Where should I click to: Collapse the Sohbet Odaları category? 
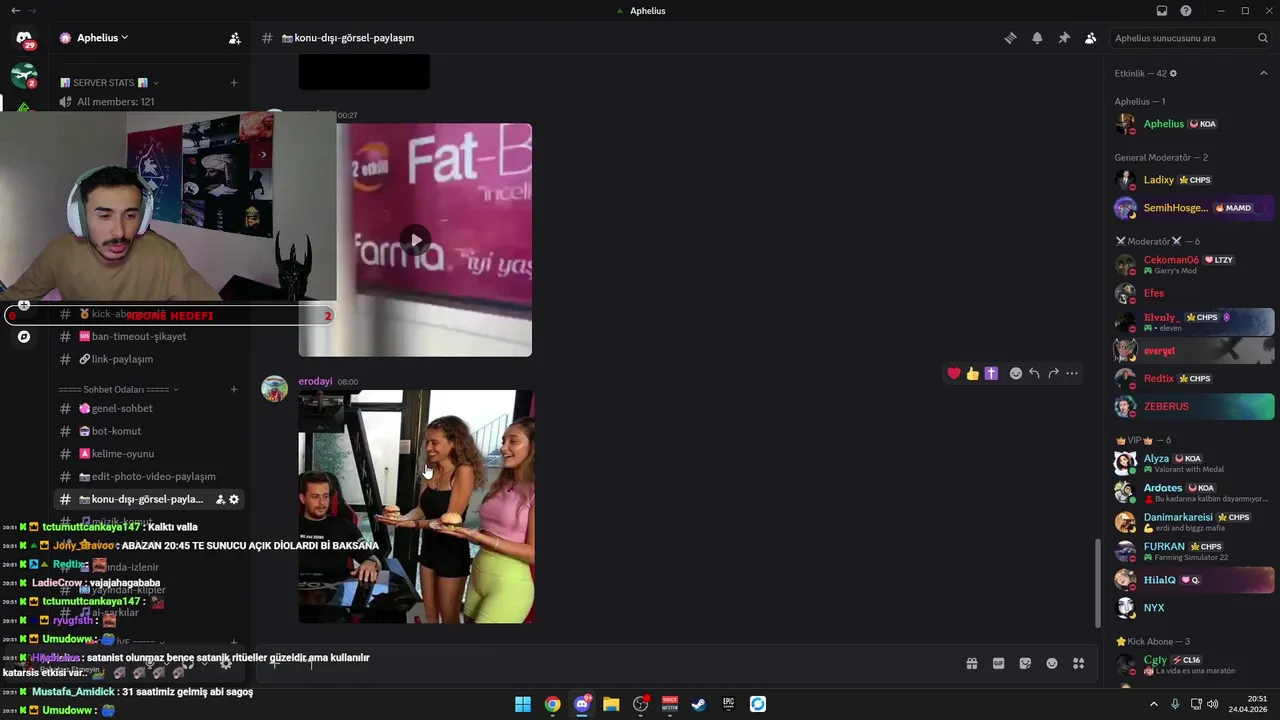coord(119,389)
